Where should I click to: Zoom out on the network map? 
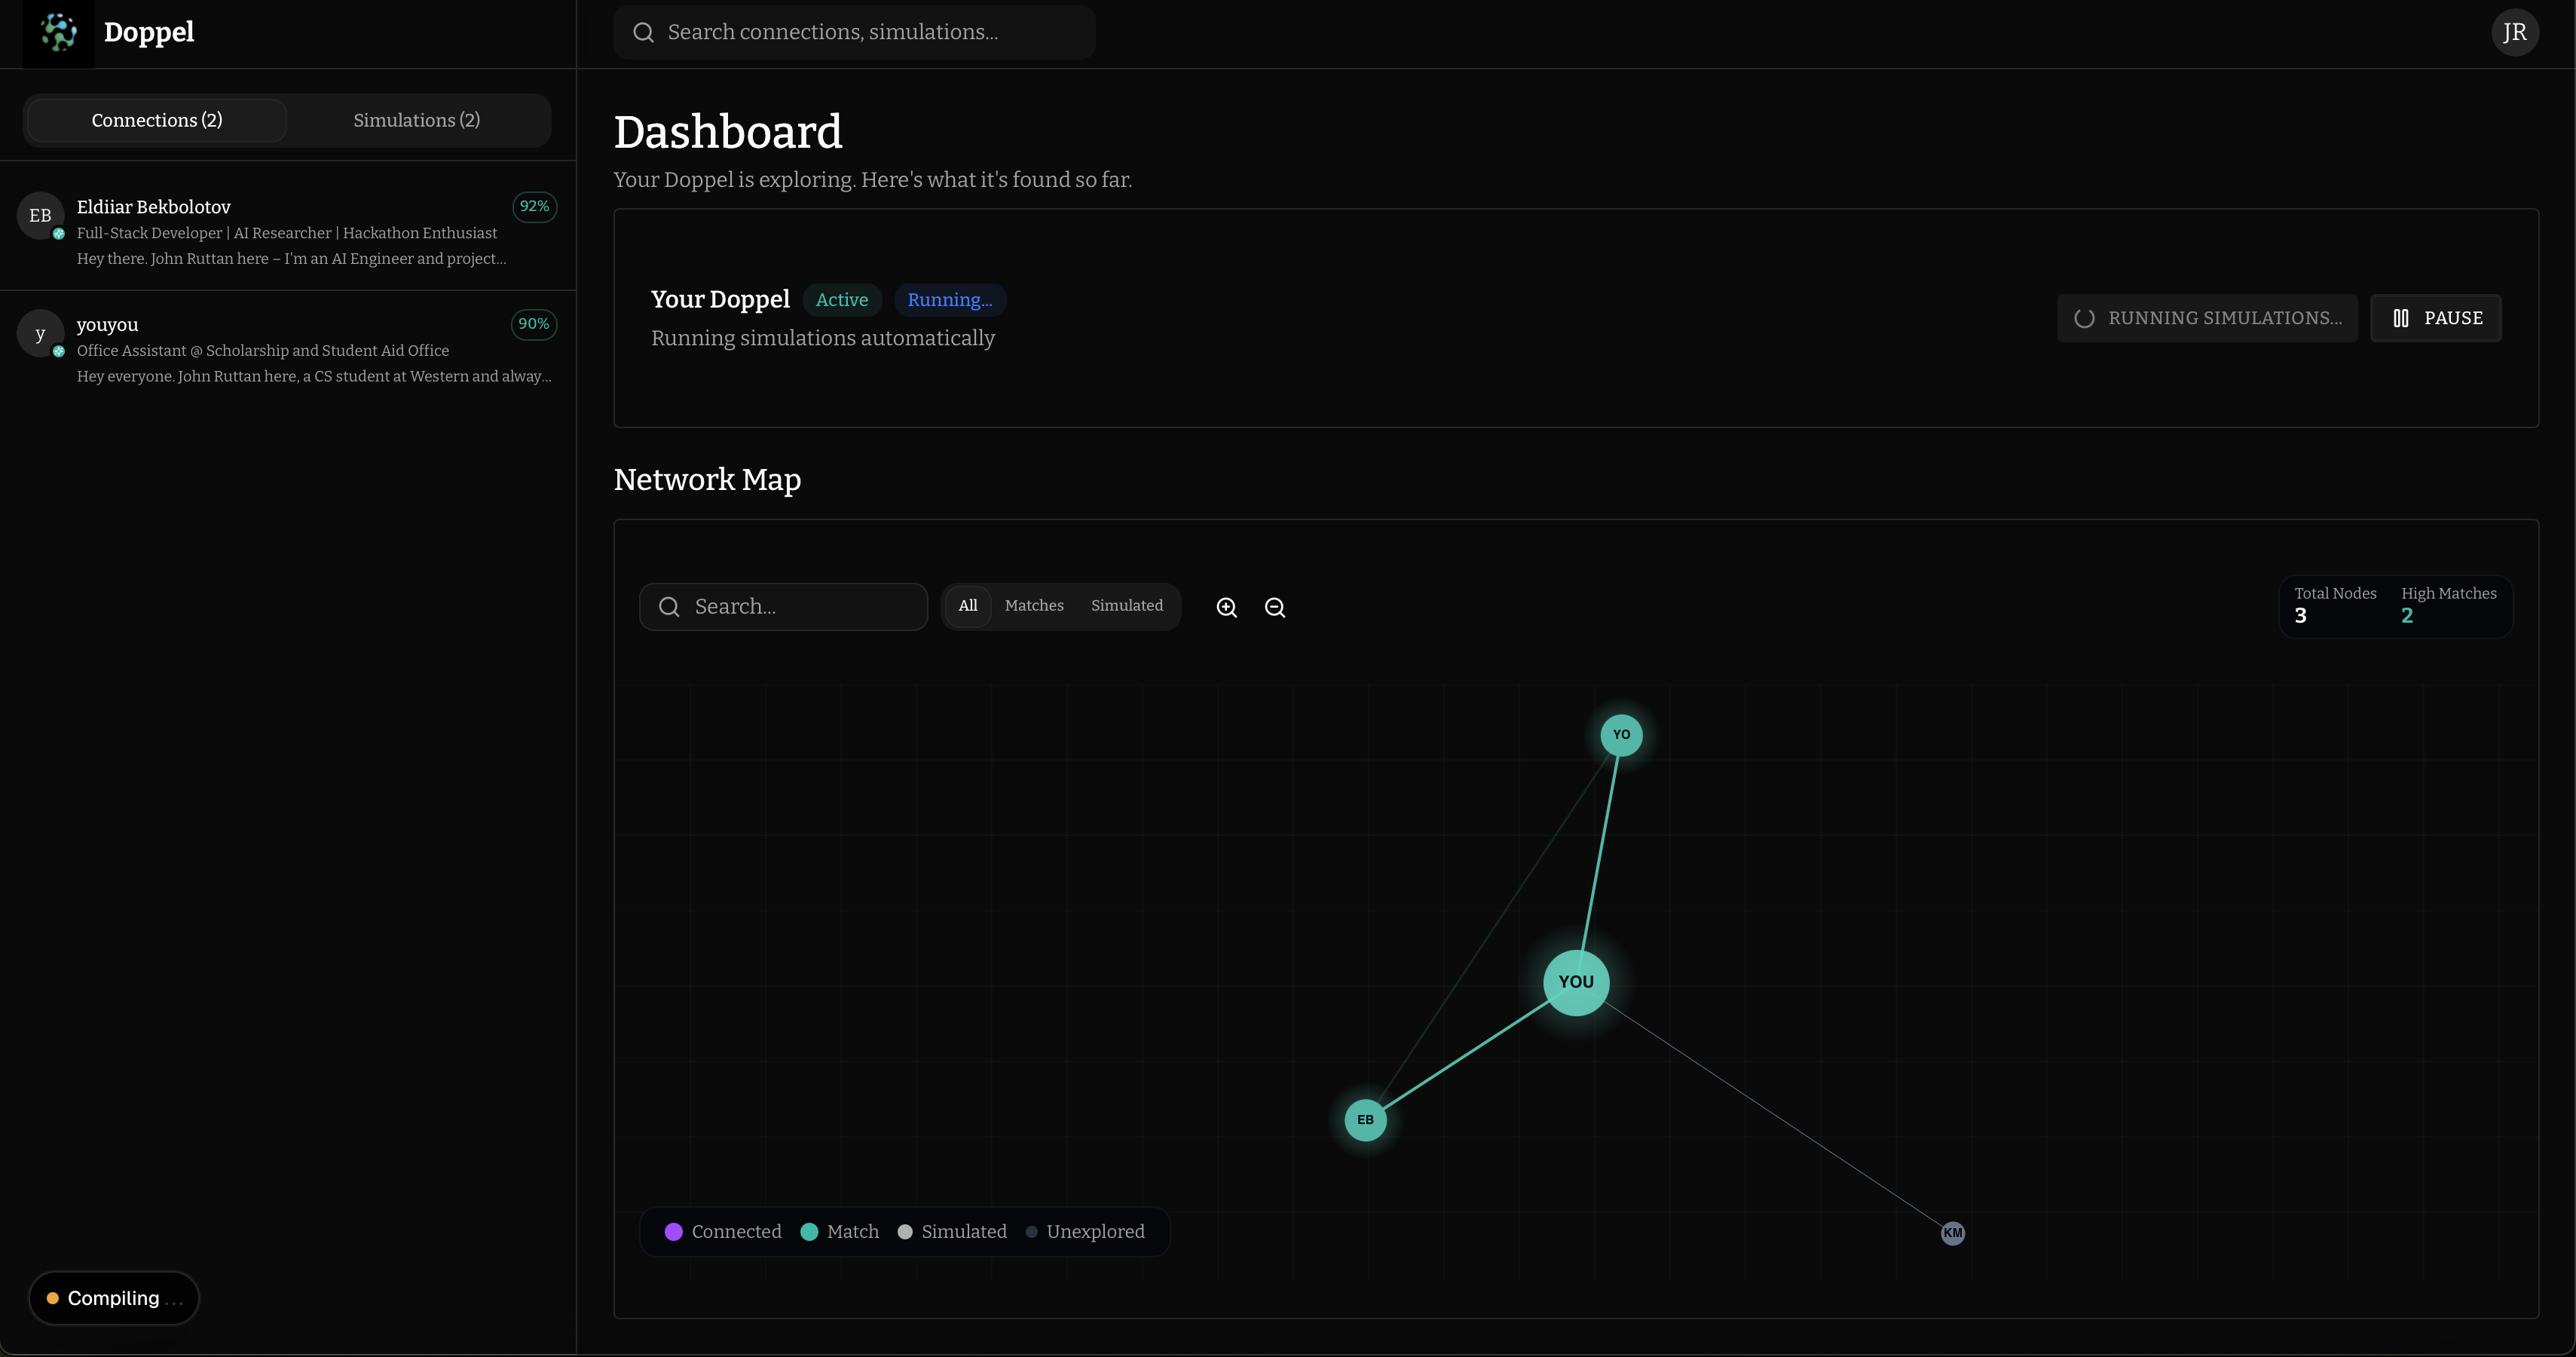pos(1274,607)
